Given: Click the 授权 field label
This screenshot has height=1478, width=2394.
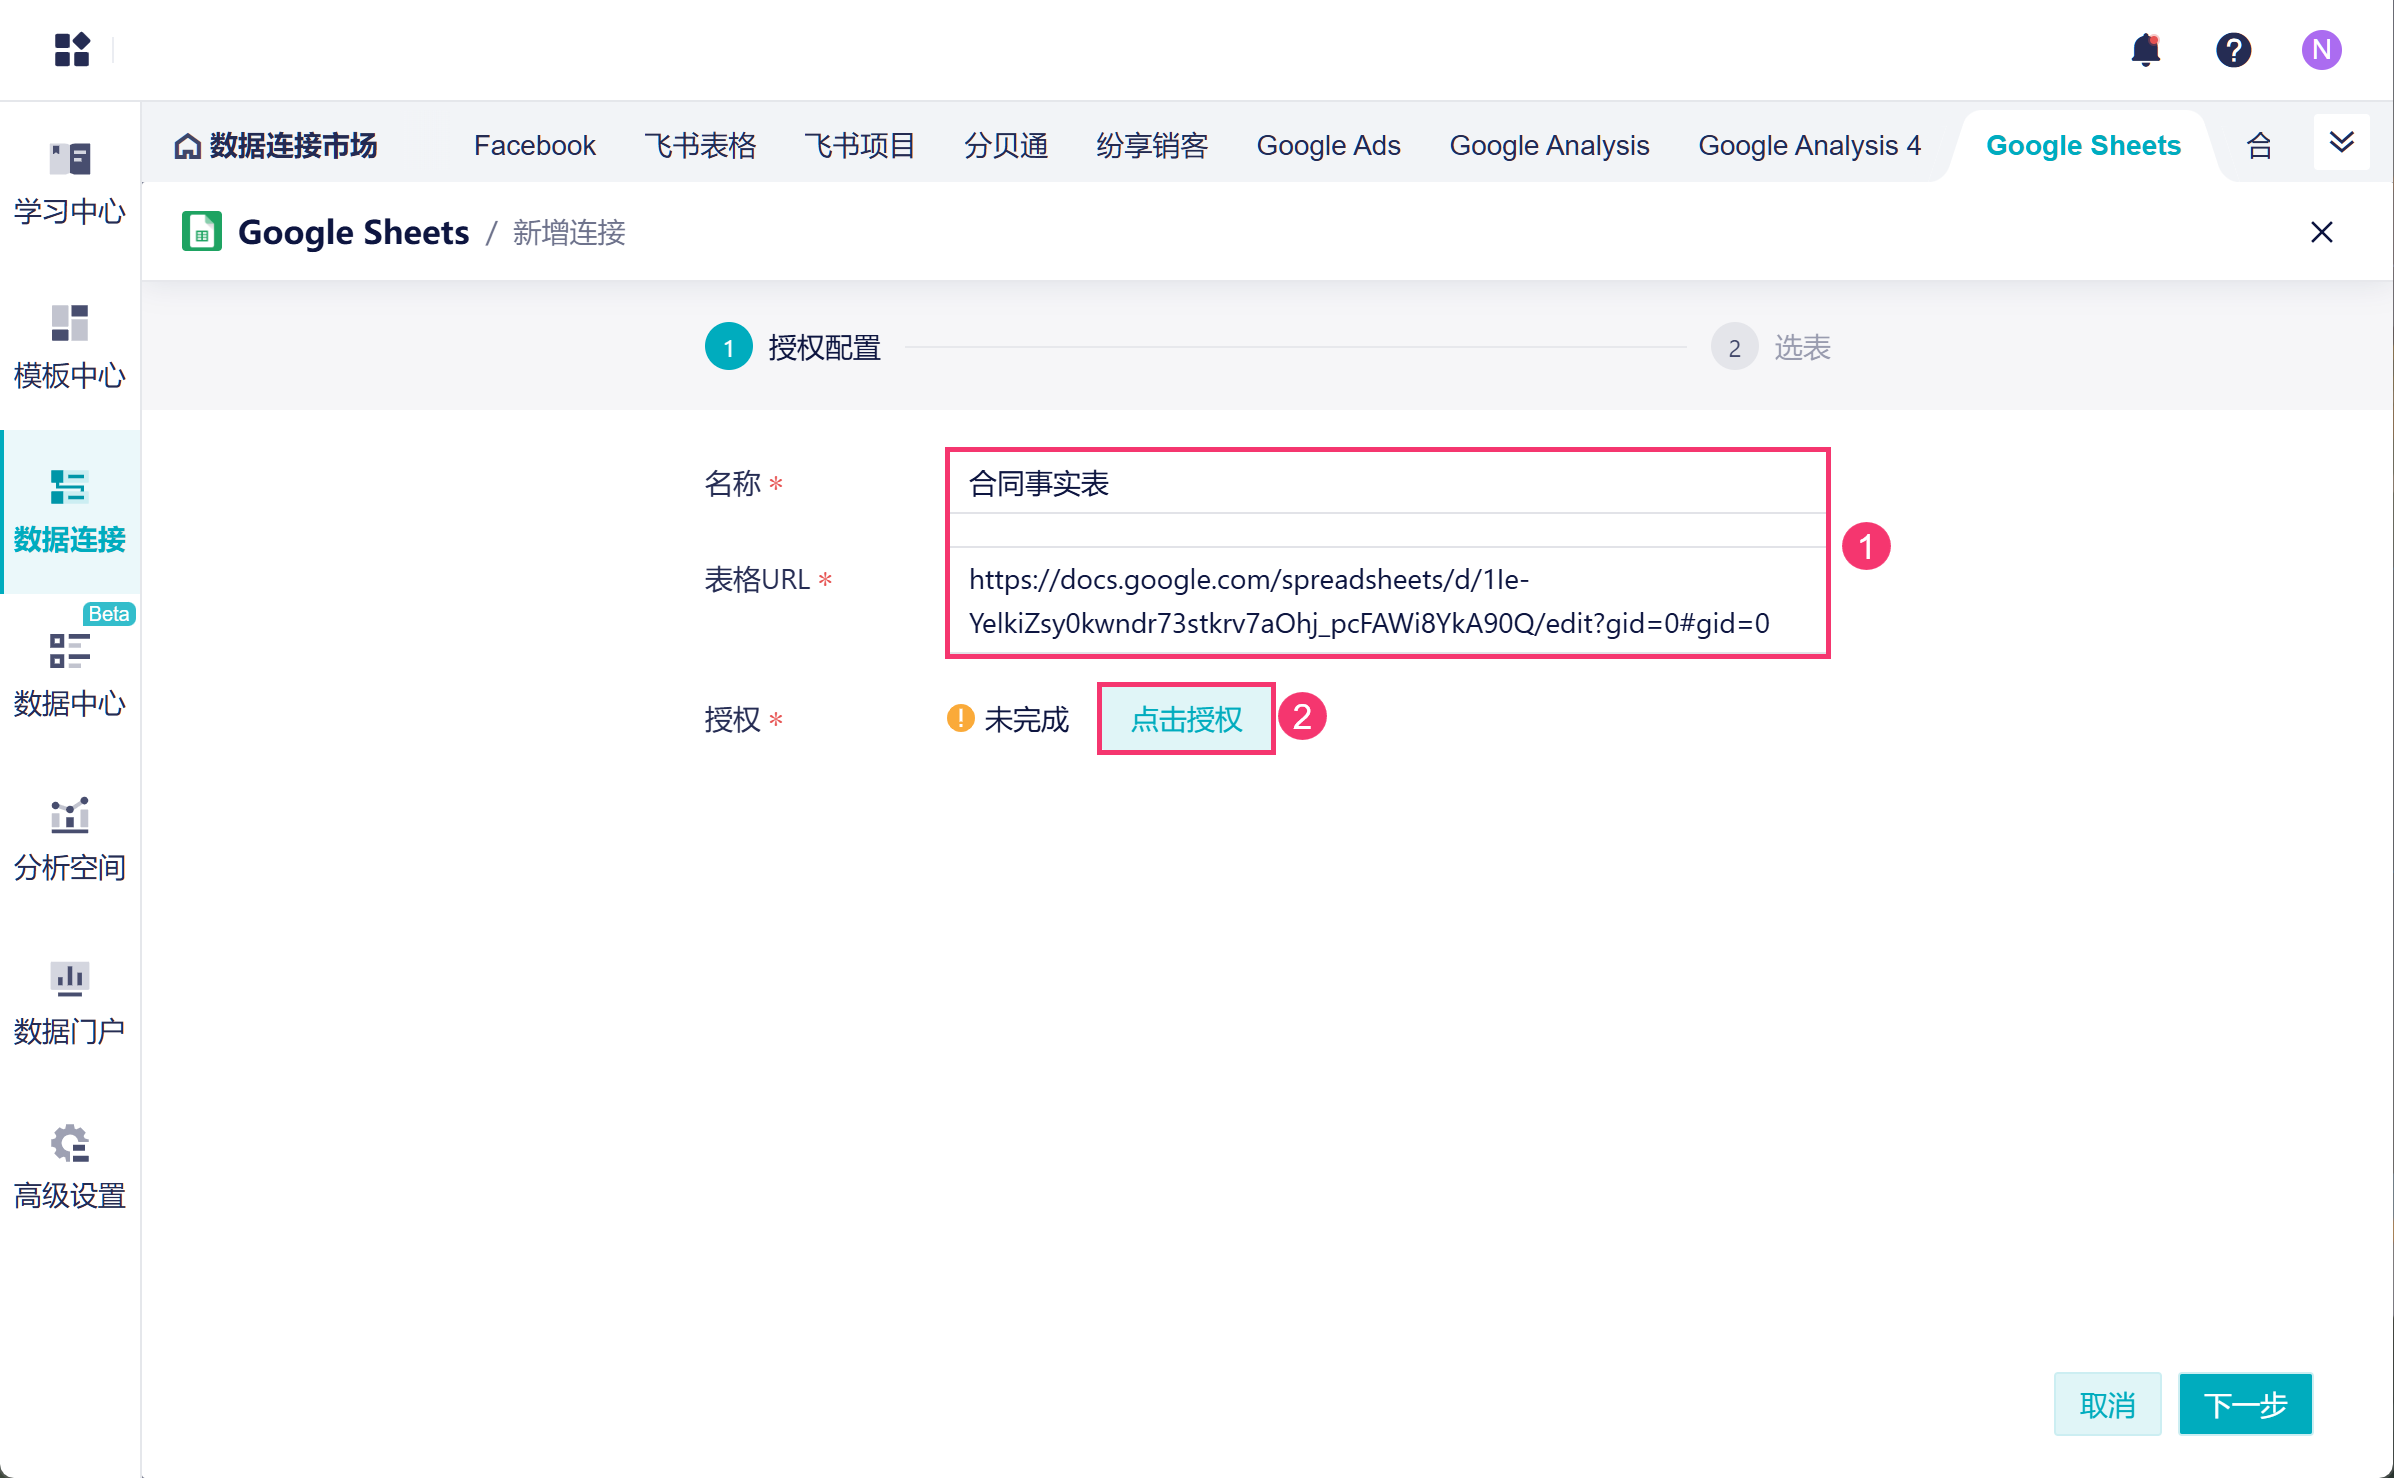Looking at the screenshot, I should (732, 719).
